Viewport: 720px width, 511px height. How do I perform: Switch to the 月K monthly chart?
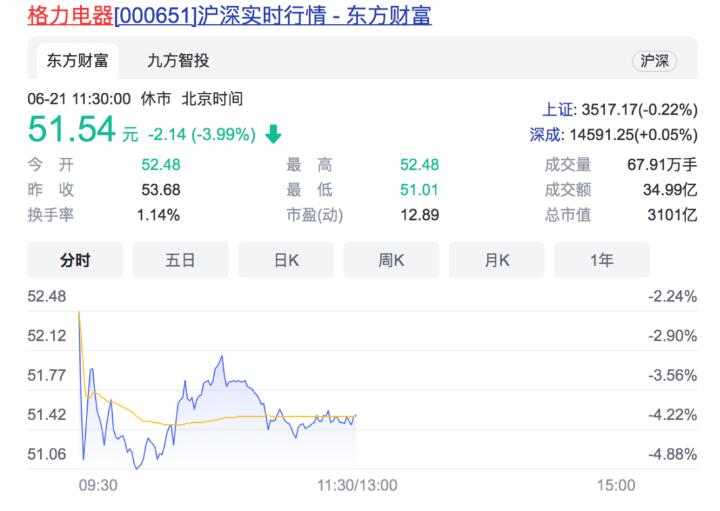click(x=497, y=260)
